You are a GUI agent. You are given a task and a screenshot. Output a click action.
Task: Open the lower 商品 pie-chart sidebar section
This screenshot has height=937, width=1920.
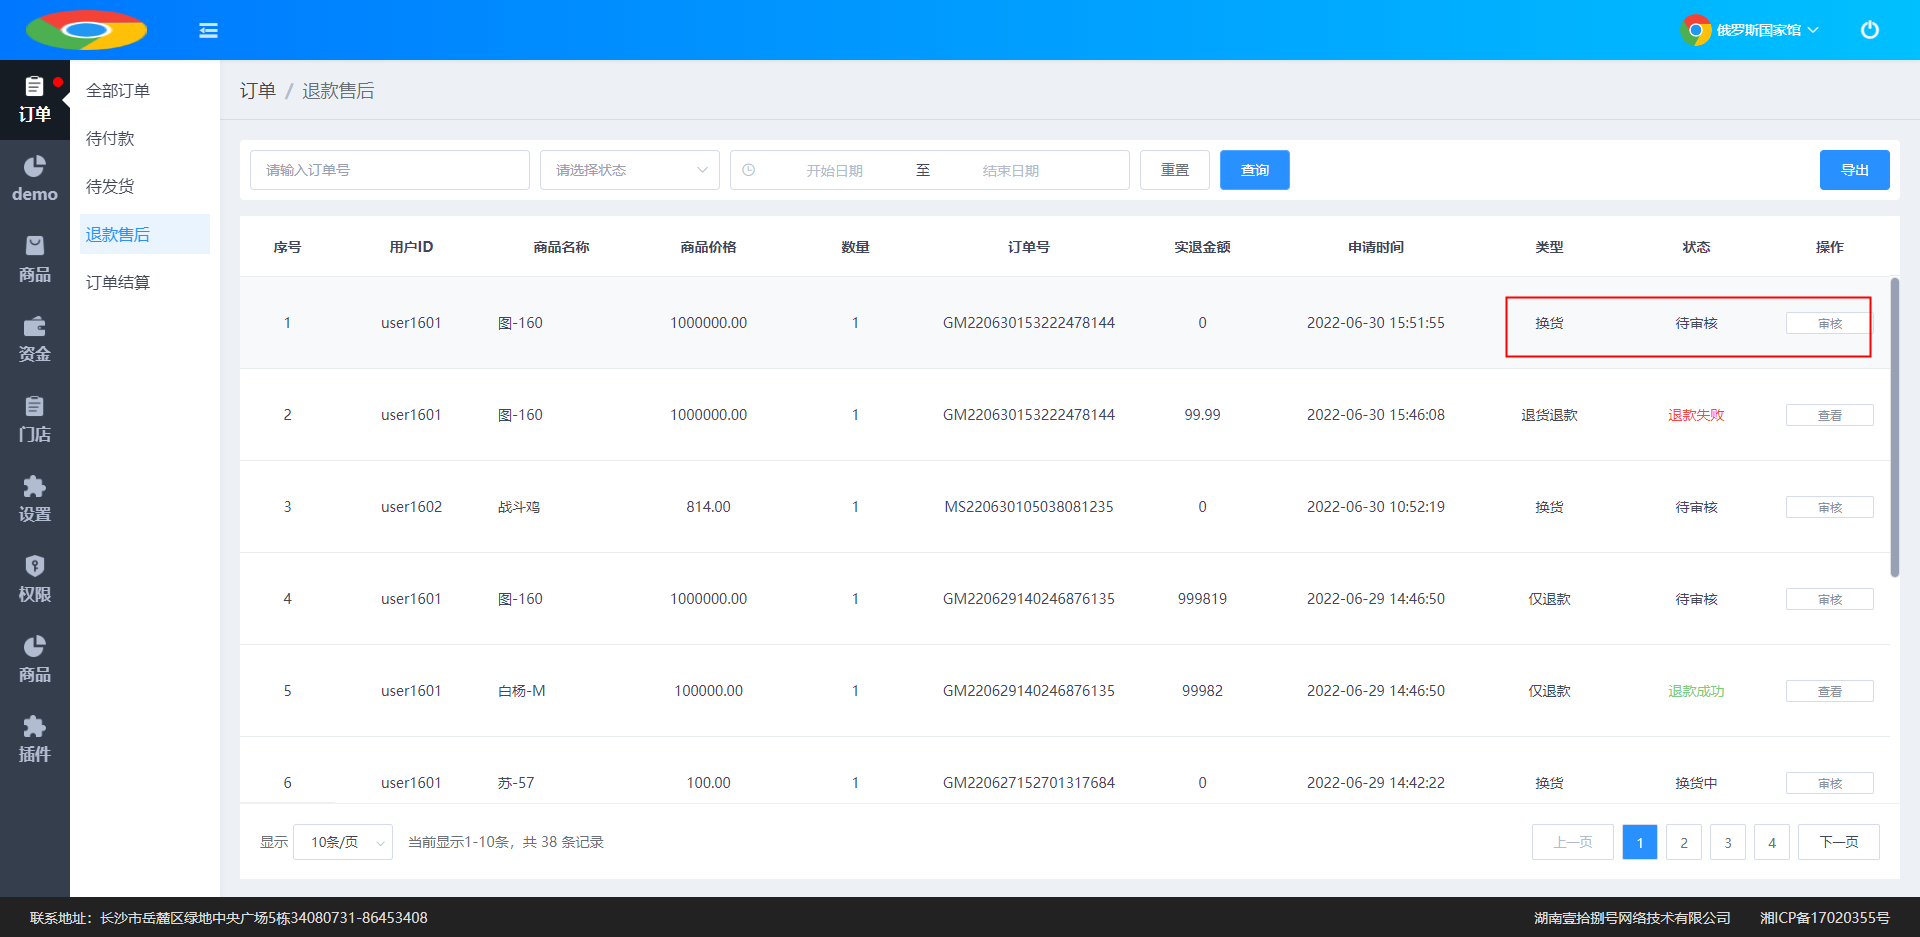click(35, 660)
